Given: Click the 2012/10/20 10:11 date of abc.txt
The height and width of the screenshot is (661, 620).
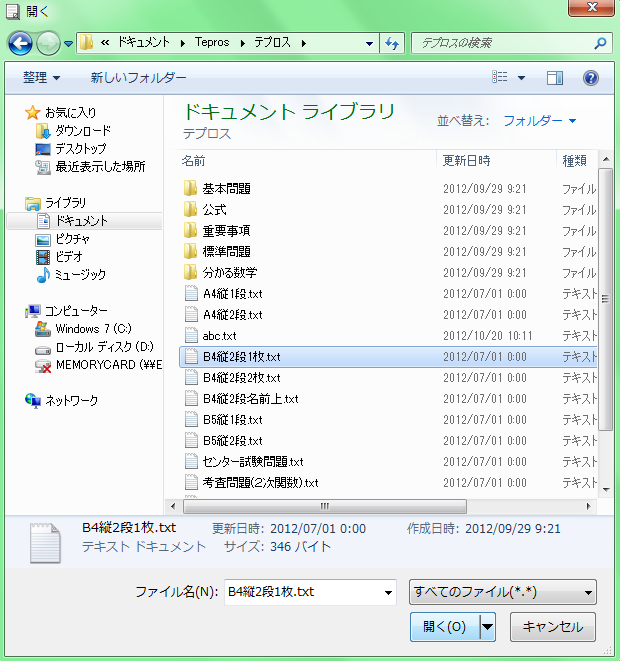Looking at the screenshot, I should pyautogui.click(x=488, y=336).
